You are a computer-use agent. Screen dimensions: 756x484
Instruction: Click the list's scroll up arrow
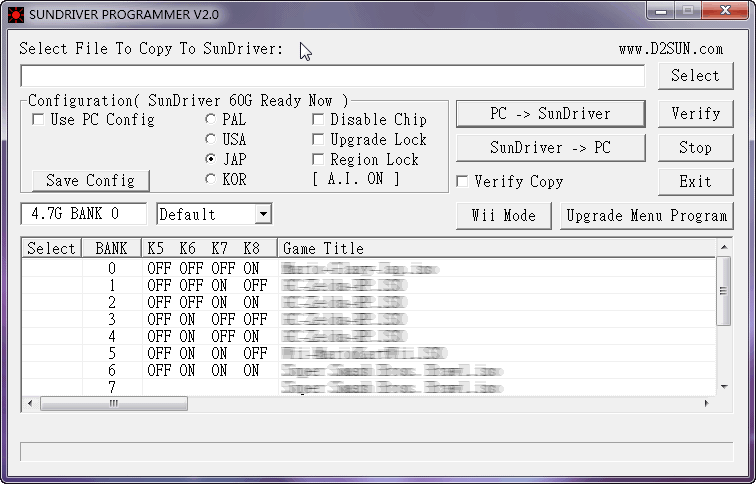coord(724,247)
